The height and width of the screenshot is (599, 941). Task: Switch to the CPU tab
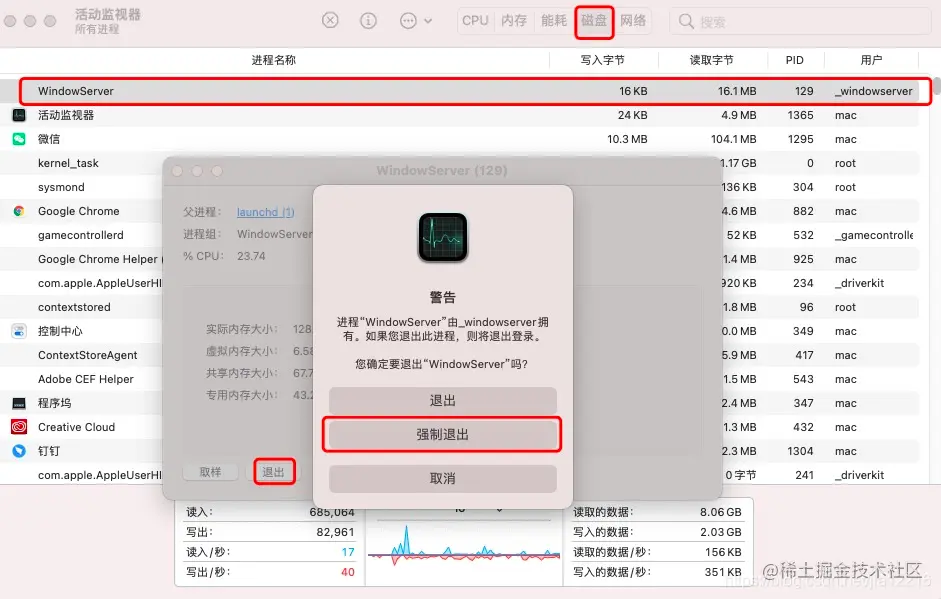pyautogui.click(x=475, y=20)
